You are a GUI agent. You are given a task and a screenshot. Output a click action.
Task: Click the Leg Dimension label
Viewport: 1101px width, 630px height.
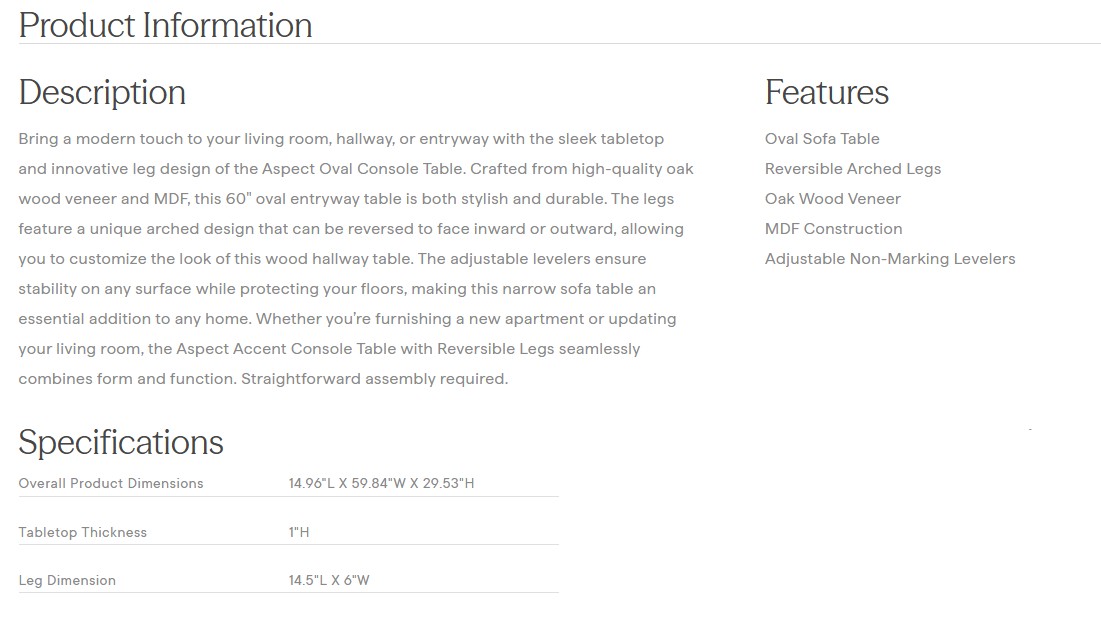(67, 581)
